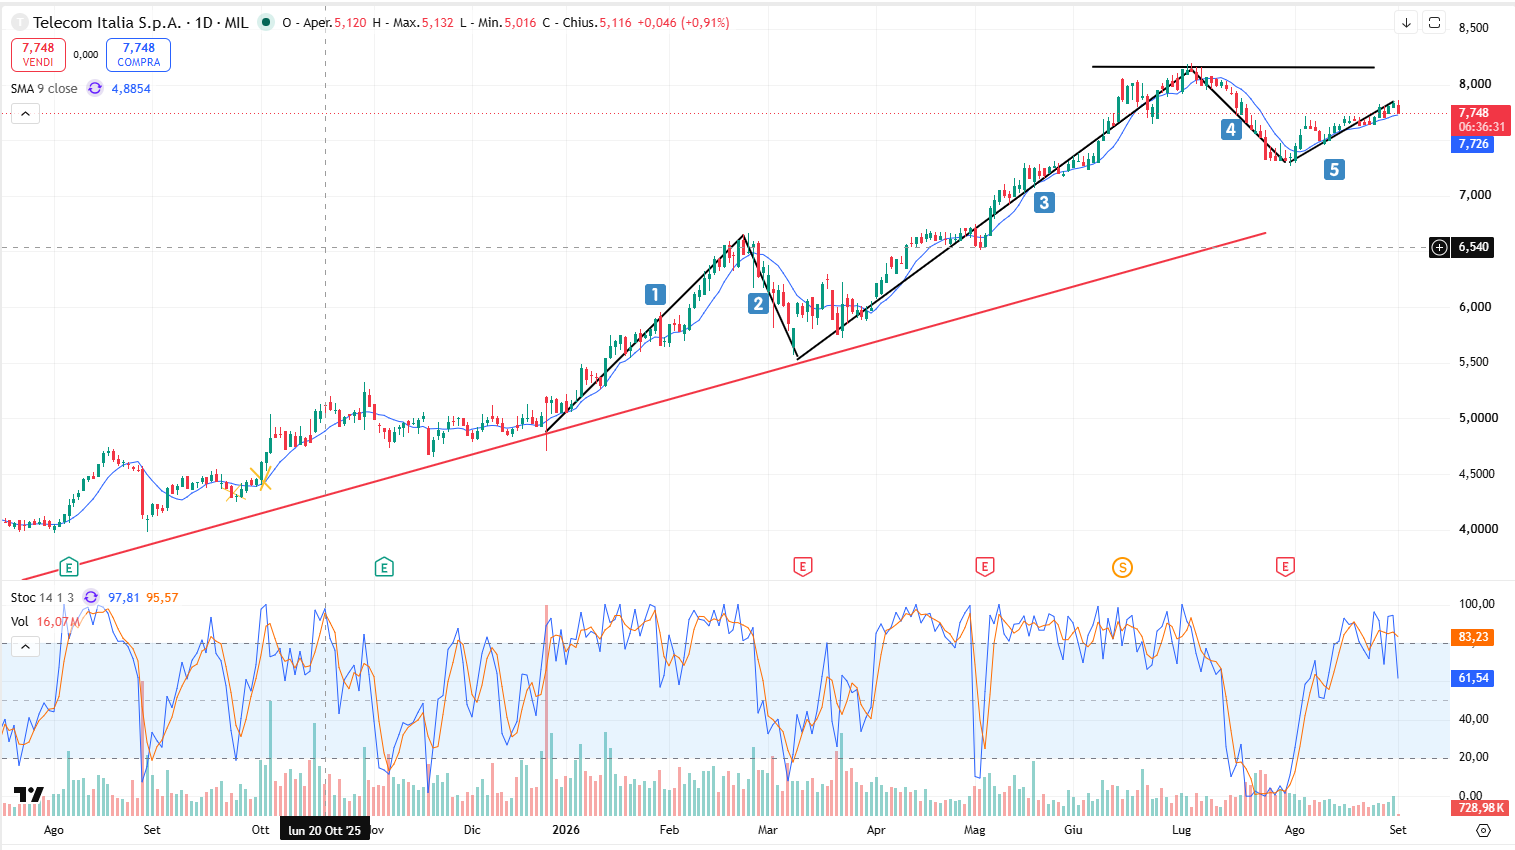Viewport: 1515px width, 850px height.
Task: Click the close price 5,116
Action: (615, 22)
